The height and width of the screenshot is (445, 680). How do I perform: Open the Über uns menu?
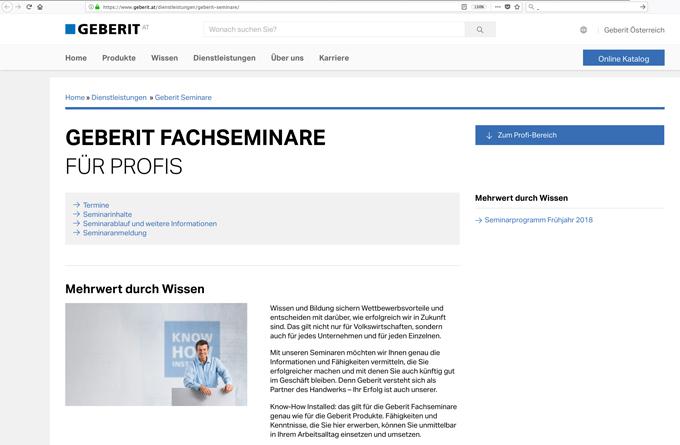click(287, 58)
